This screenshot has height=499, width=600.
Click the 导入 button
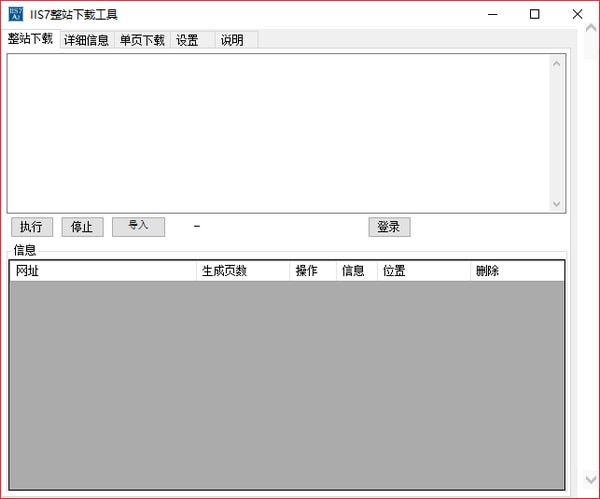(138, 226)
